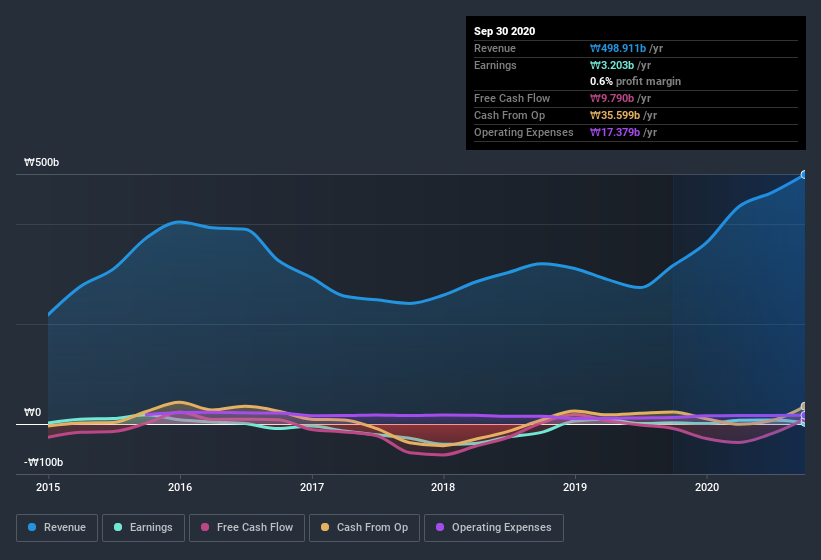Click the 2015 label on the x-axis
This screenshot has height=560, width=821.
(48, 487)
